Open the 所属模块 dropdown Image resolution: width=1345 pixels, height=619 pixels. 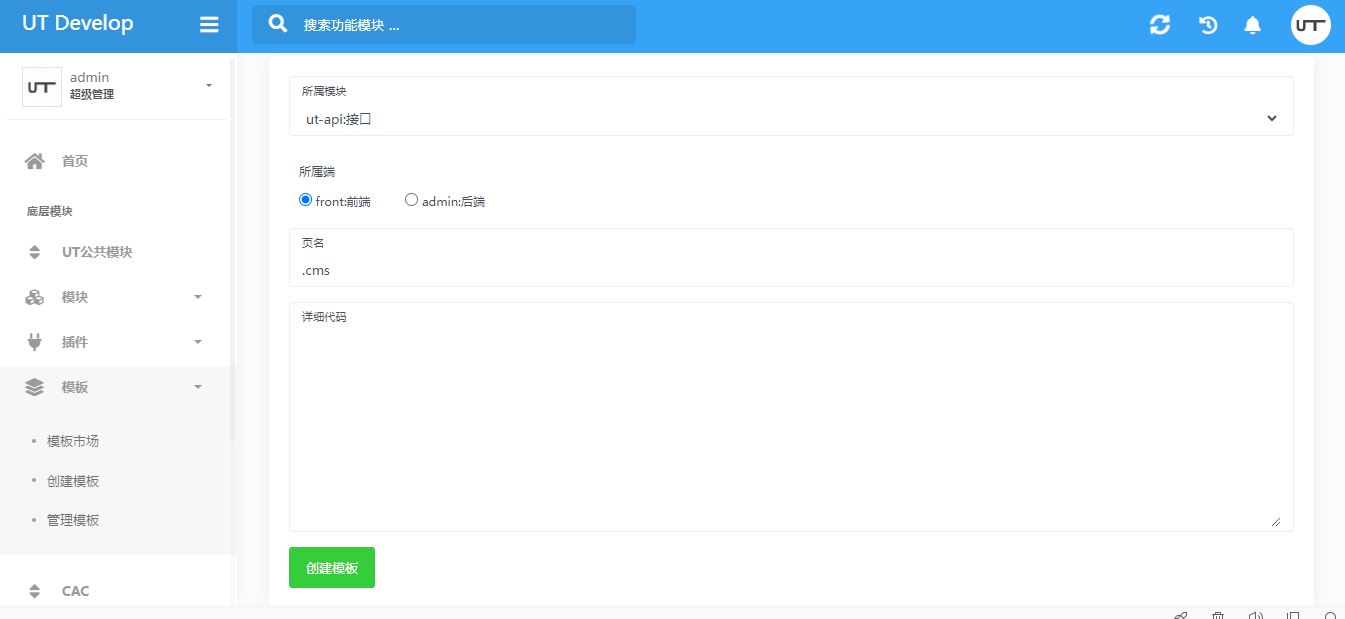tap(790, 119)
